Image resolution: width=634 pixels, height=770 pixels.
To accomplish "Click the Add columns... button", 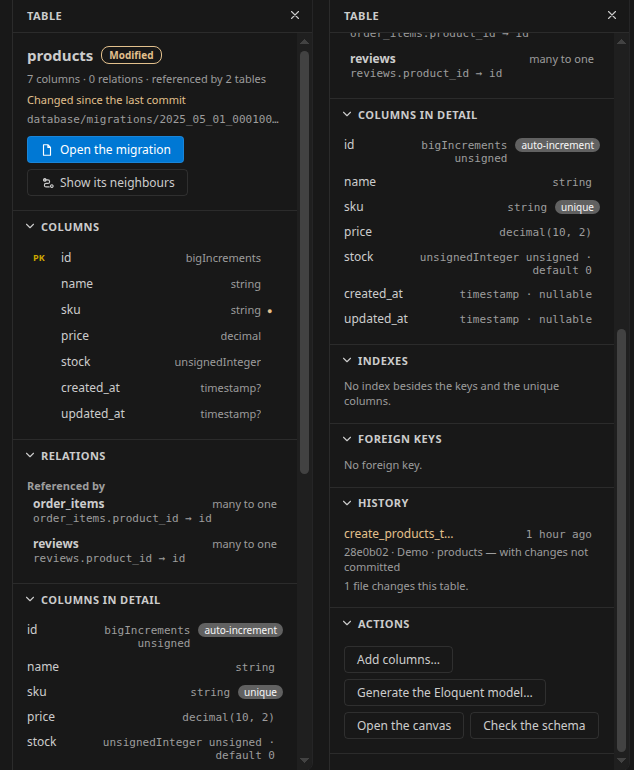I will point(398,659).
